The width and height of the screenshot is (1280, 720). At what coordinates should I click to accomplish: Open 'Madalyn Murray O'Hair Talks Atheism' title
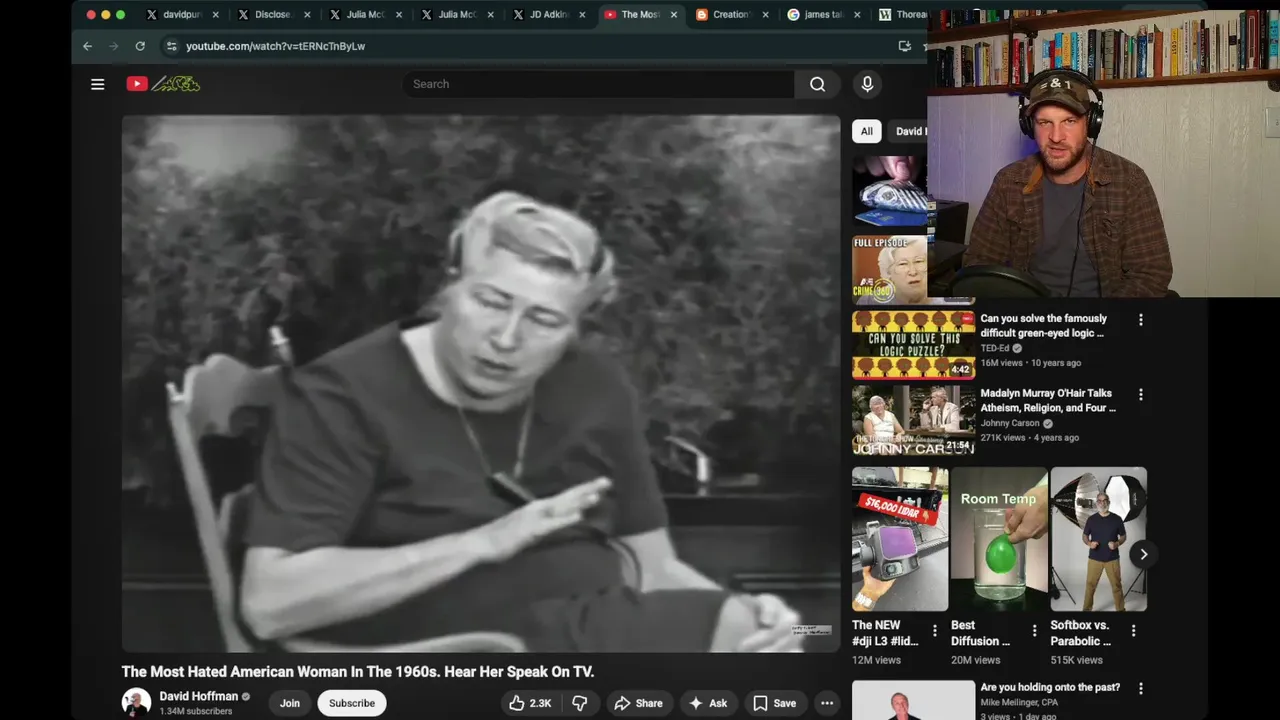coord(1048,401)
